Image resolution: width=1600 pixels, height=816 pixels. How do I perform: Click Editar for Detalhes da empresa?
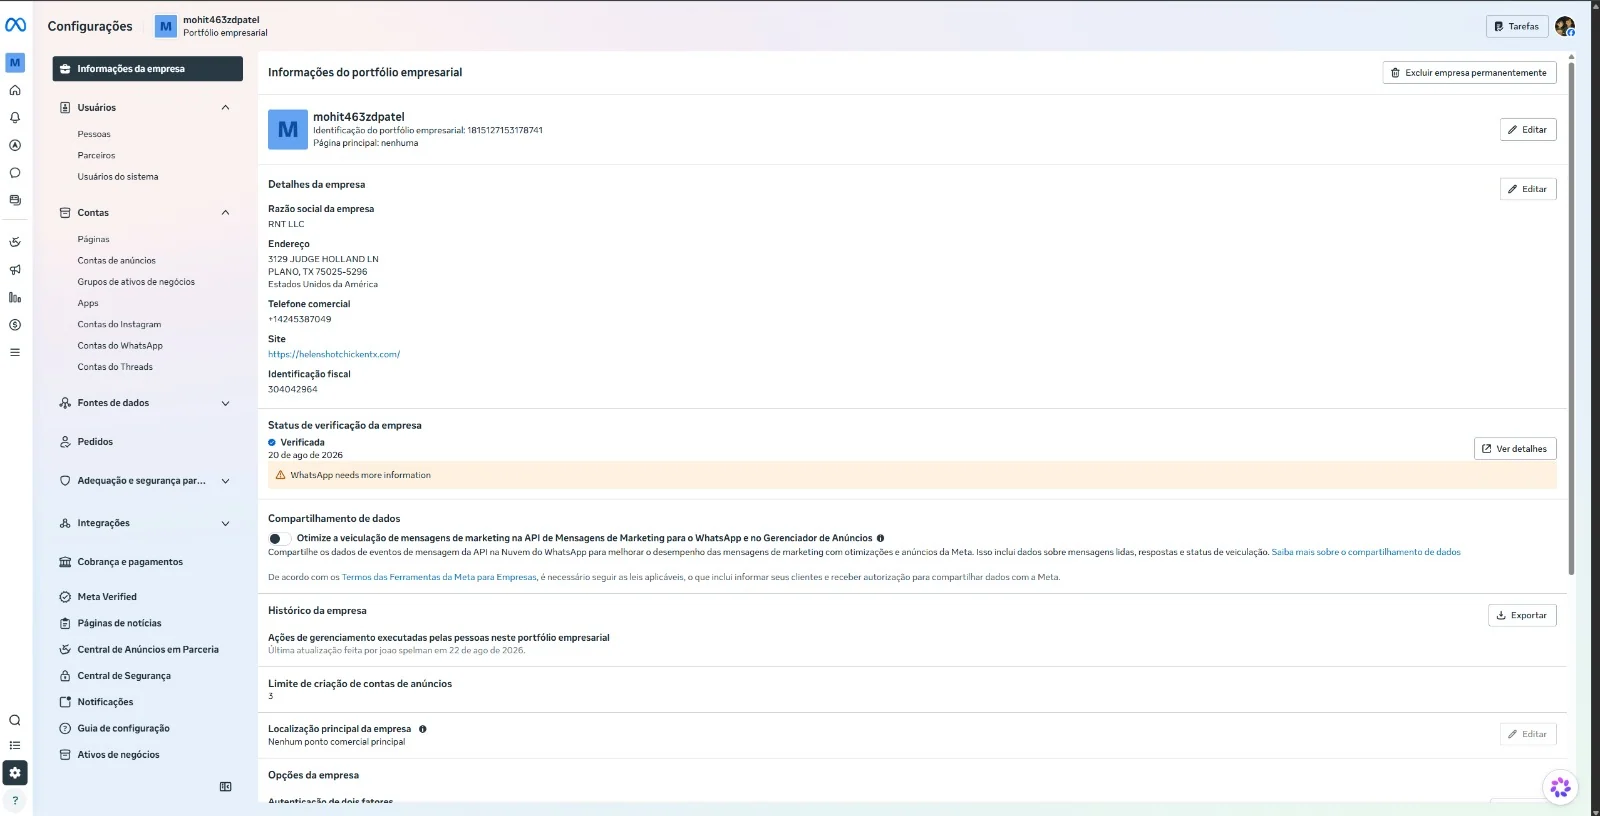(x=1528, y=189)
